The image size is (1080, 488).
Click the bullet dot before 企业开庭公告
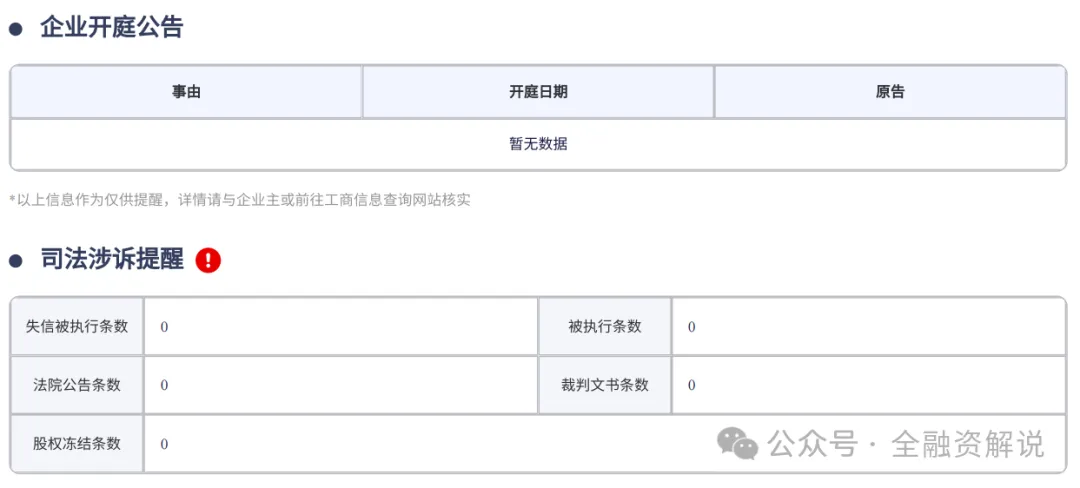click(16, 29)
